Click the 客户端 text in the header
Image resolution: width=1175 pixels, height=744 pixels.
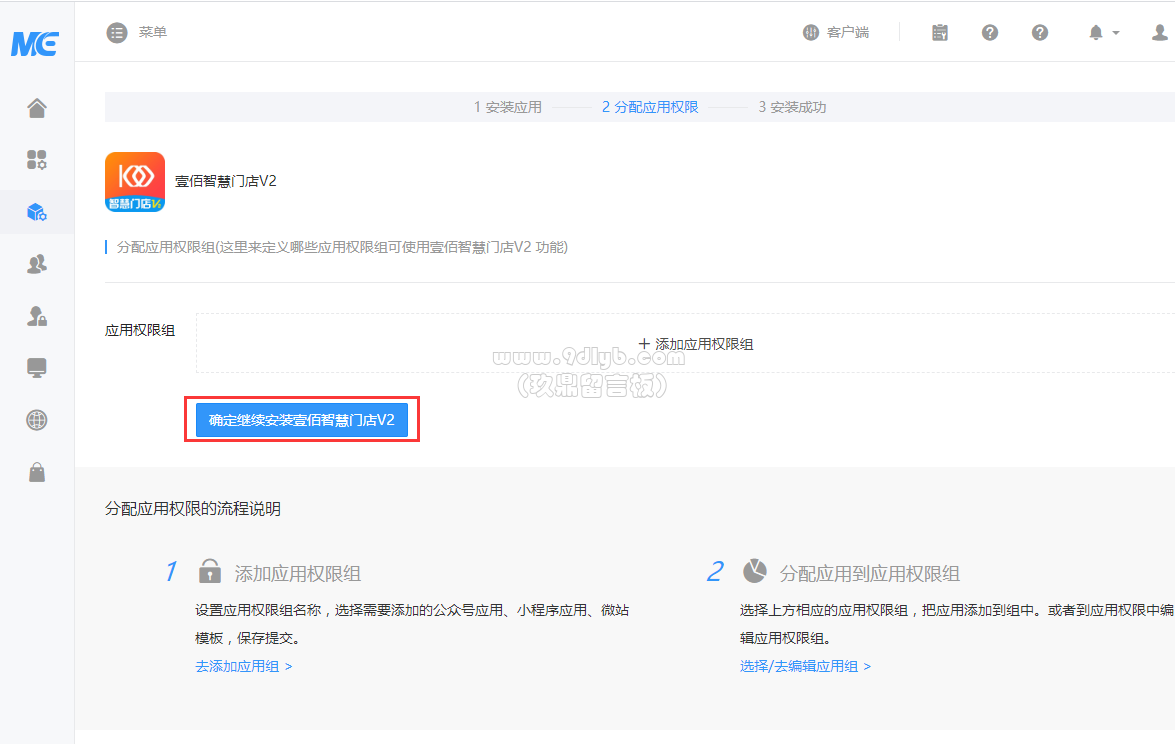[x=848, y=32]
